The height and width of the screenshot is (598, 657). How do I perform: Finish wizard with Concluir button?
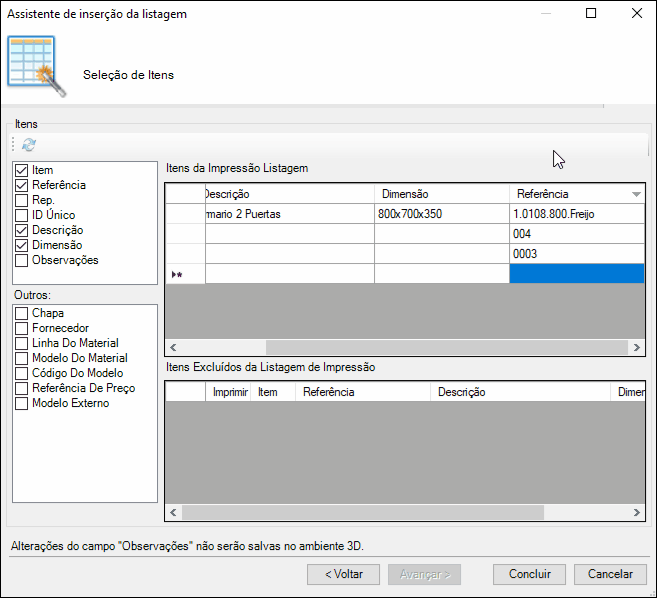[x=529, y=574]
